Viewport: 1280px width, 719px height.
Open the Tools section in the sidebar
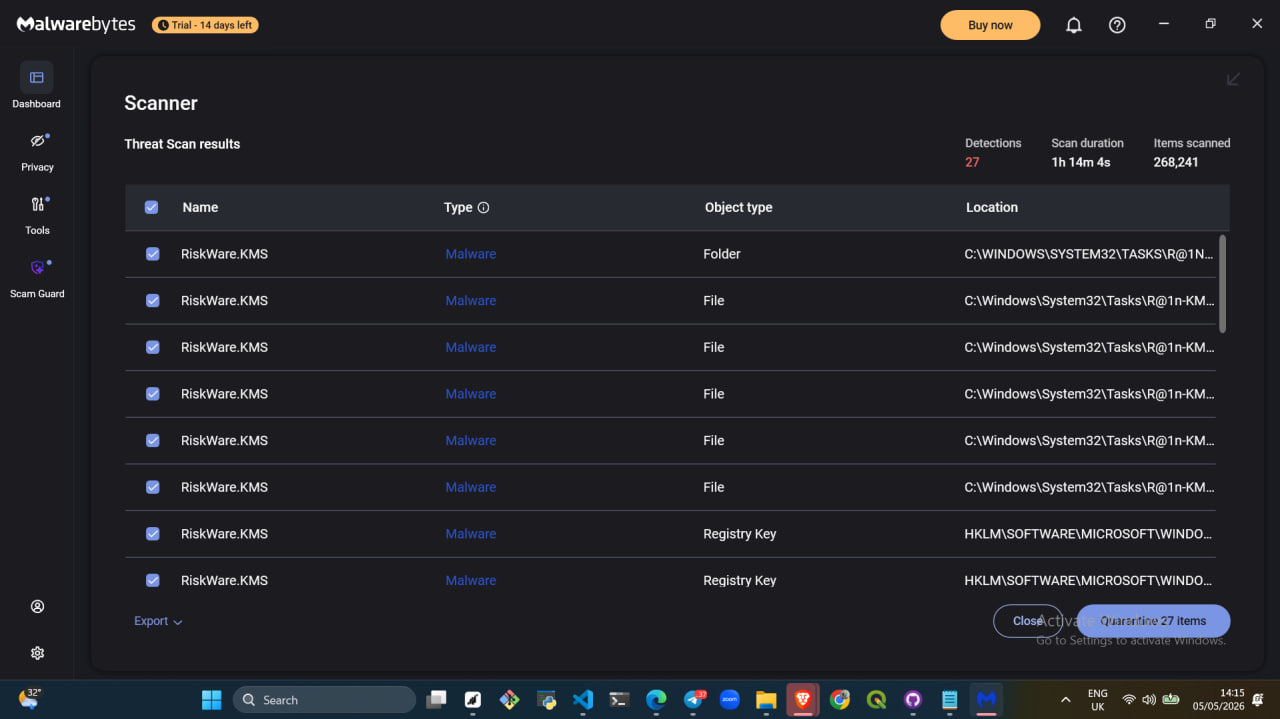tap(37, 214)
